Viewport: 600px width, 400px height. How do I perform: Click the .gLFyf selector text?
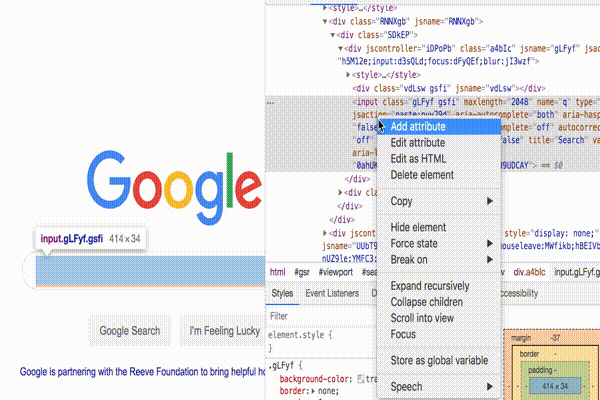point(280,366)
